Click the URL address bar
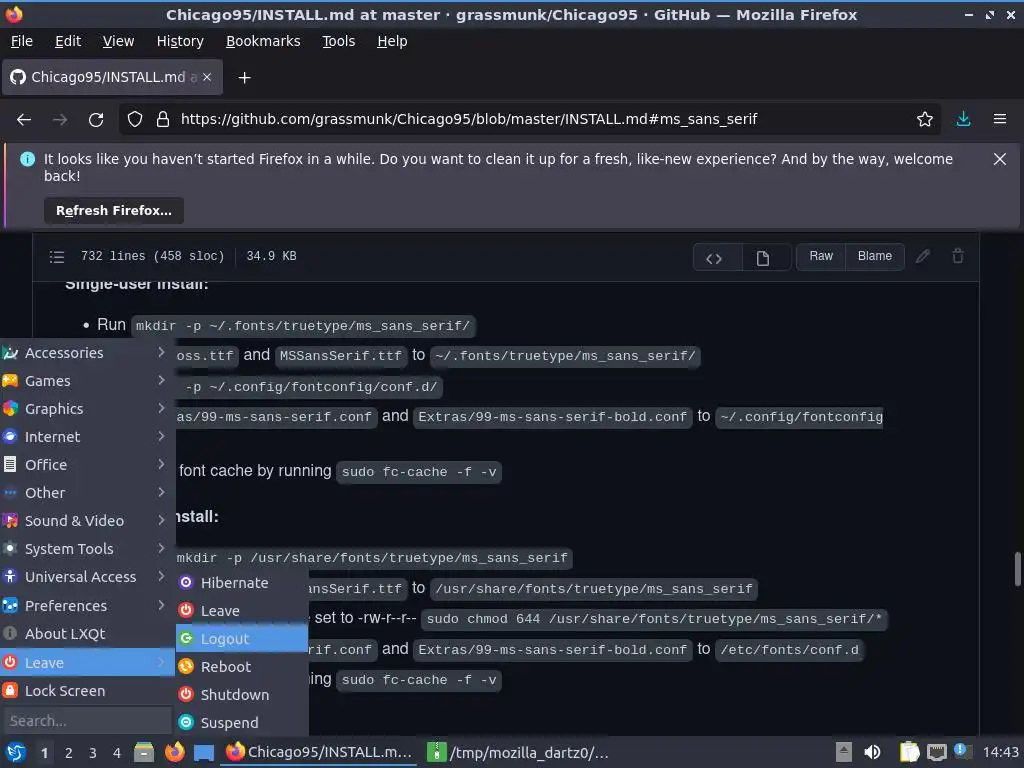The height and width of the screenshot is (768, 1024). [529, 119]
